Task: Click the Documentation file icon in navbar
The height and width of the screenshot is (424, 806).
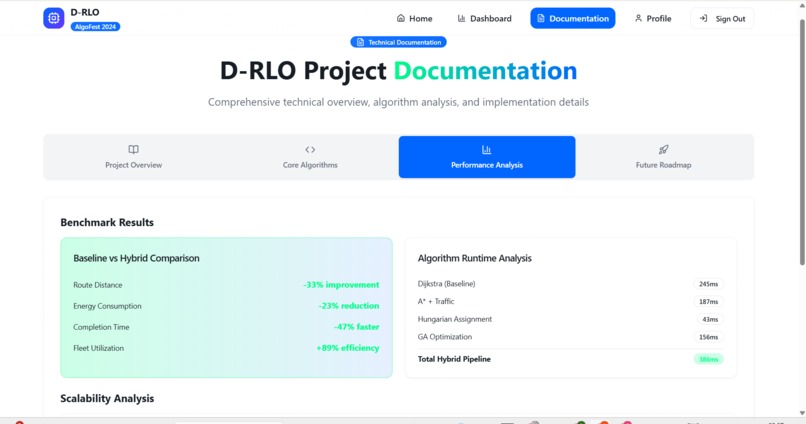Action: [540, 19]
